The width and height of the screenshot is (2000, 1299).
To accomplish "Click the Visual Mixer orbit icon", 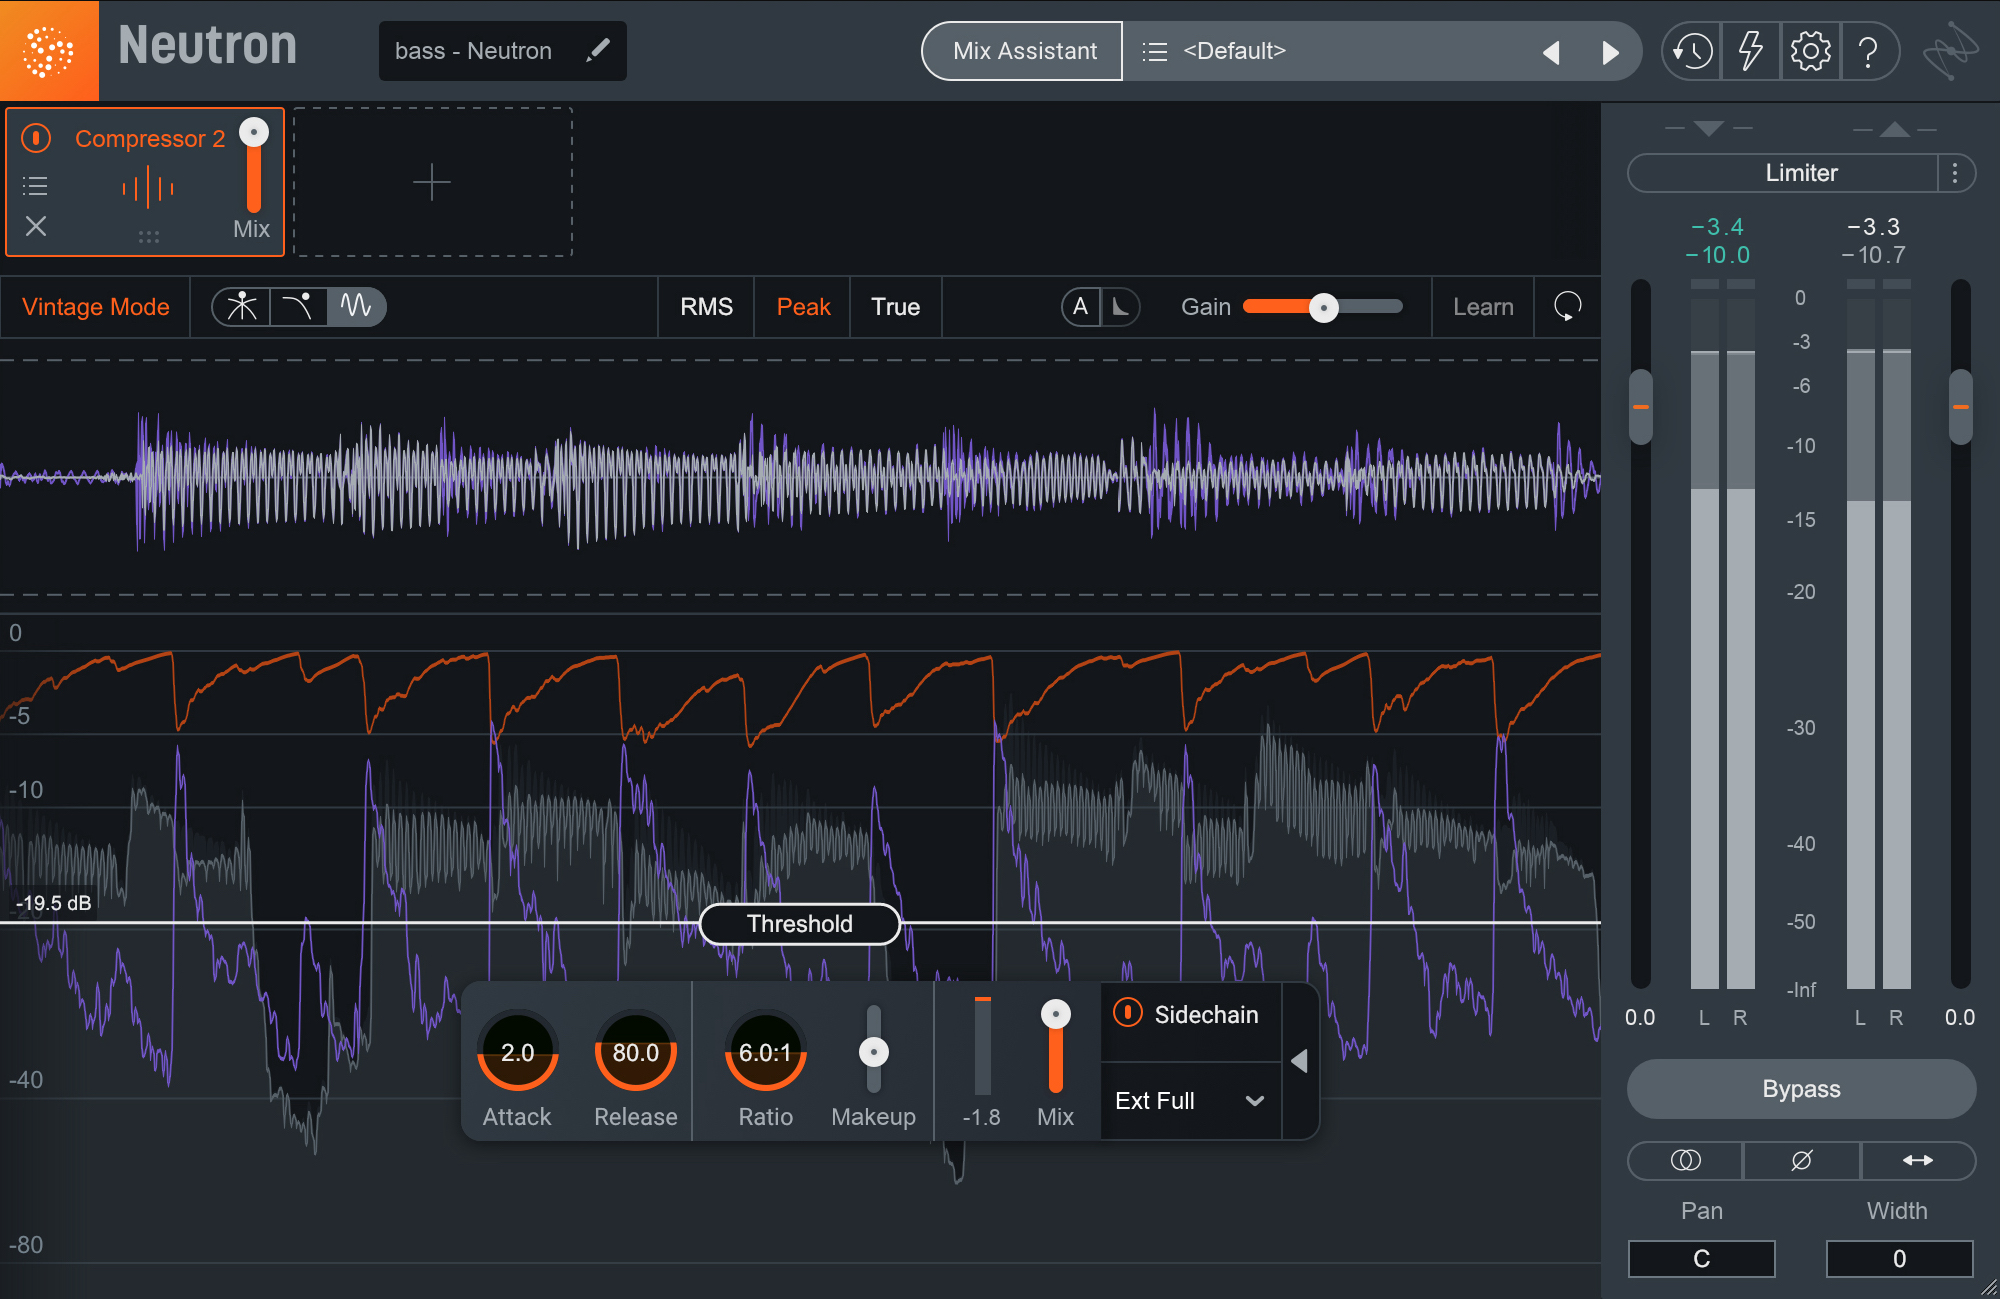I will point(1949,51).
